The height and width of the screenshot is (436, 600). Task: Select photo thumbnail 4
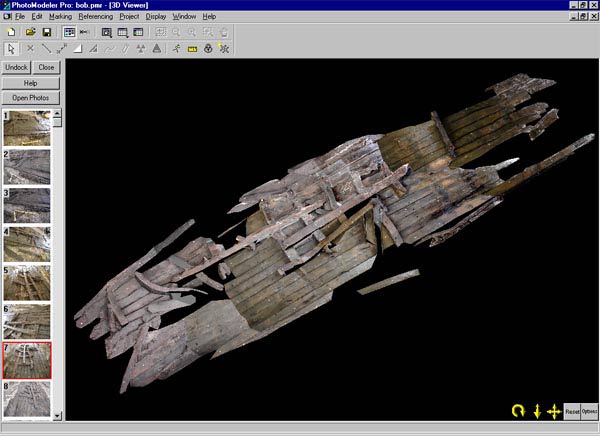[x=27, y=244]
